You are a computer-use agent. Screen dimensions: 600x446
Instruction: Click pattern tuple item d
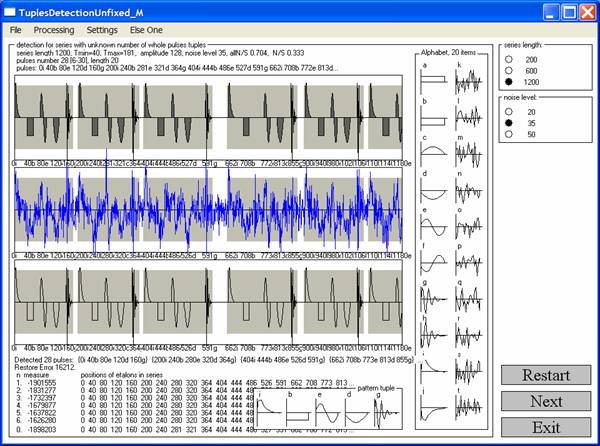tap(357, 412)
